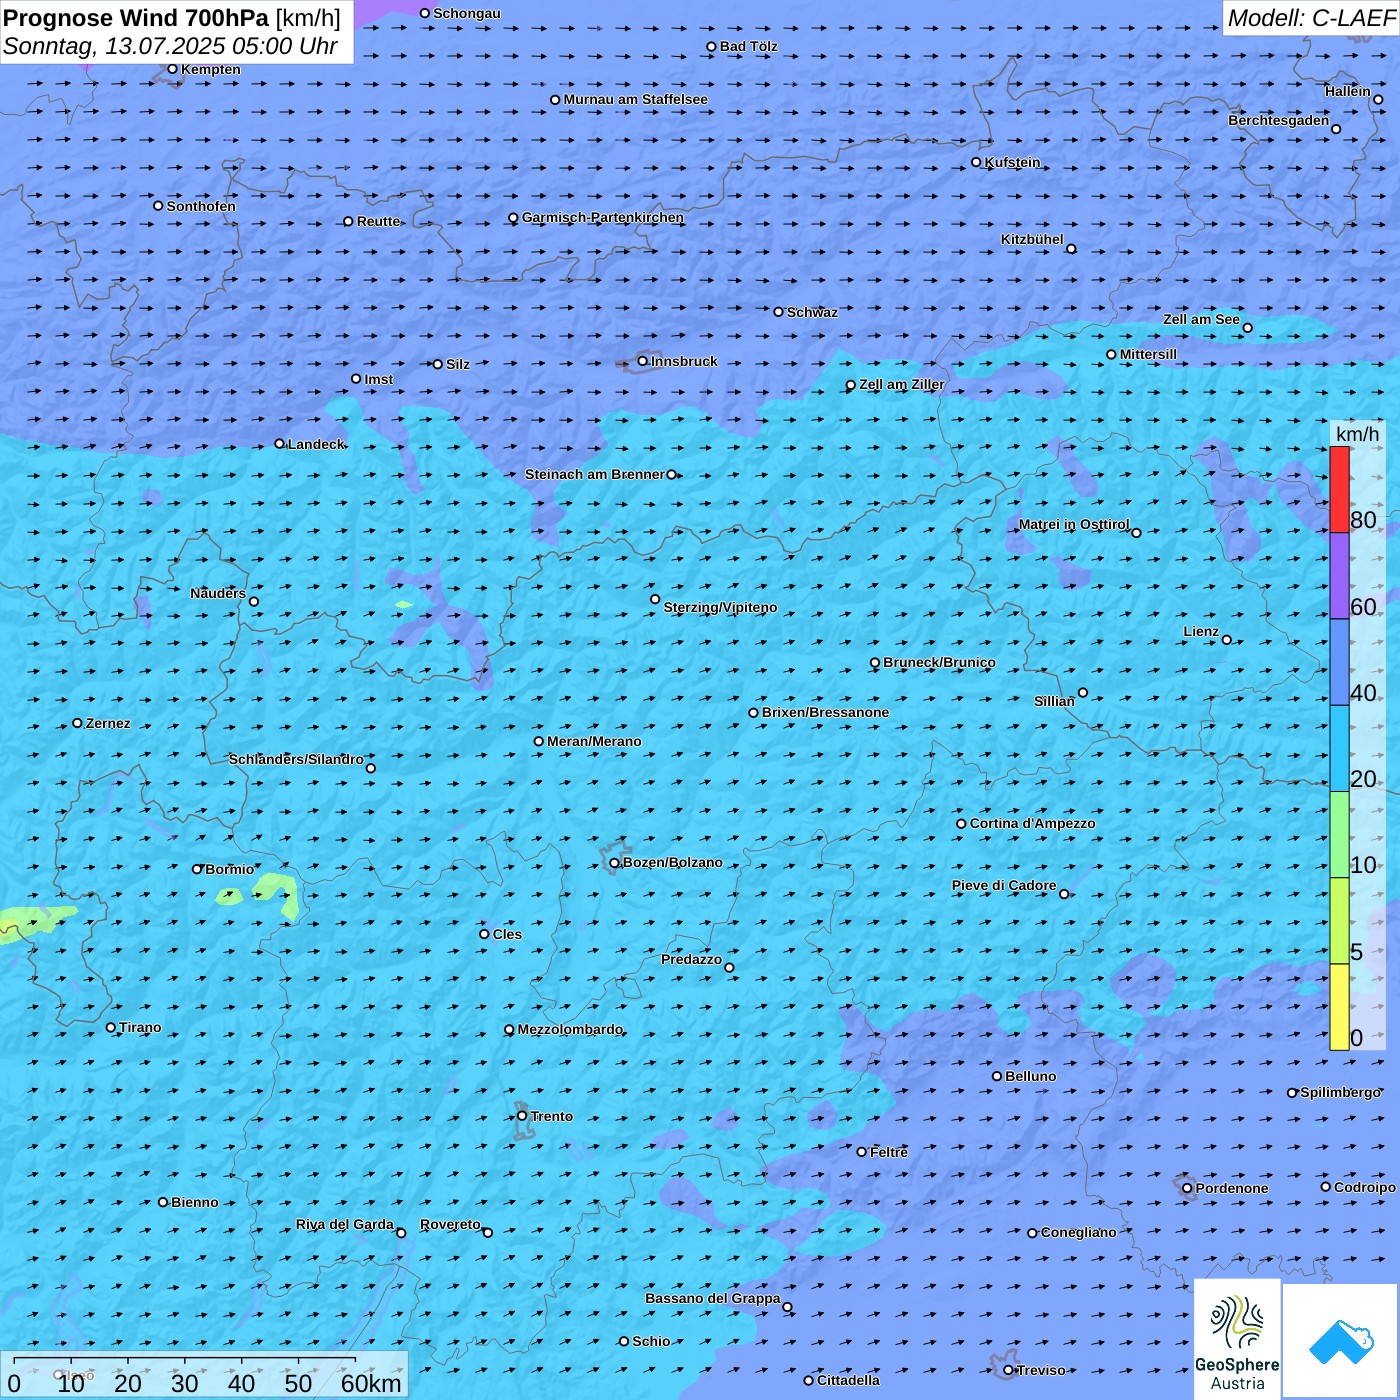
Task: Select the yellow 0–5 km/h legend segment
Action: [1339, 1007]
